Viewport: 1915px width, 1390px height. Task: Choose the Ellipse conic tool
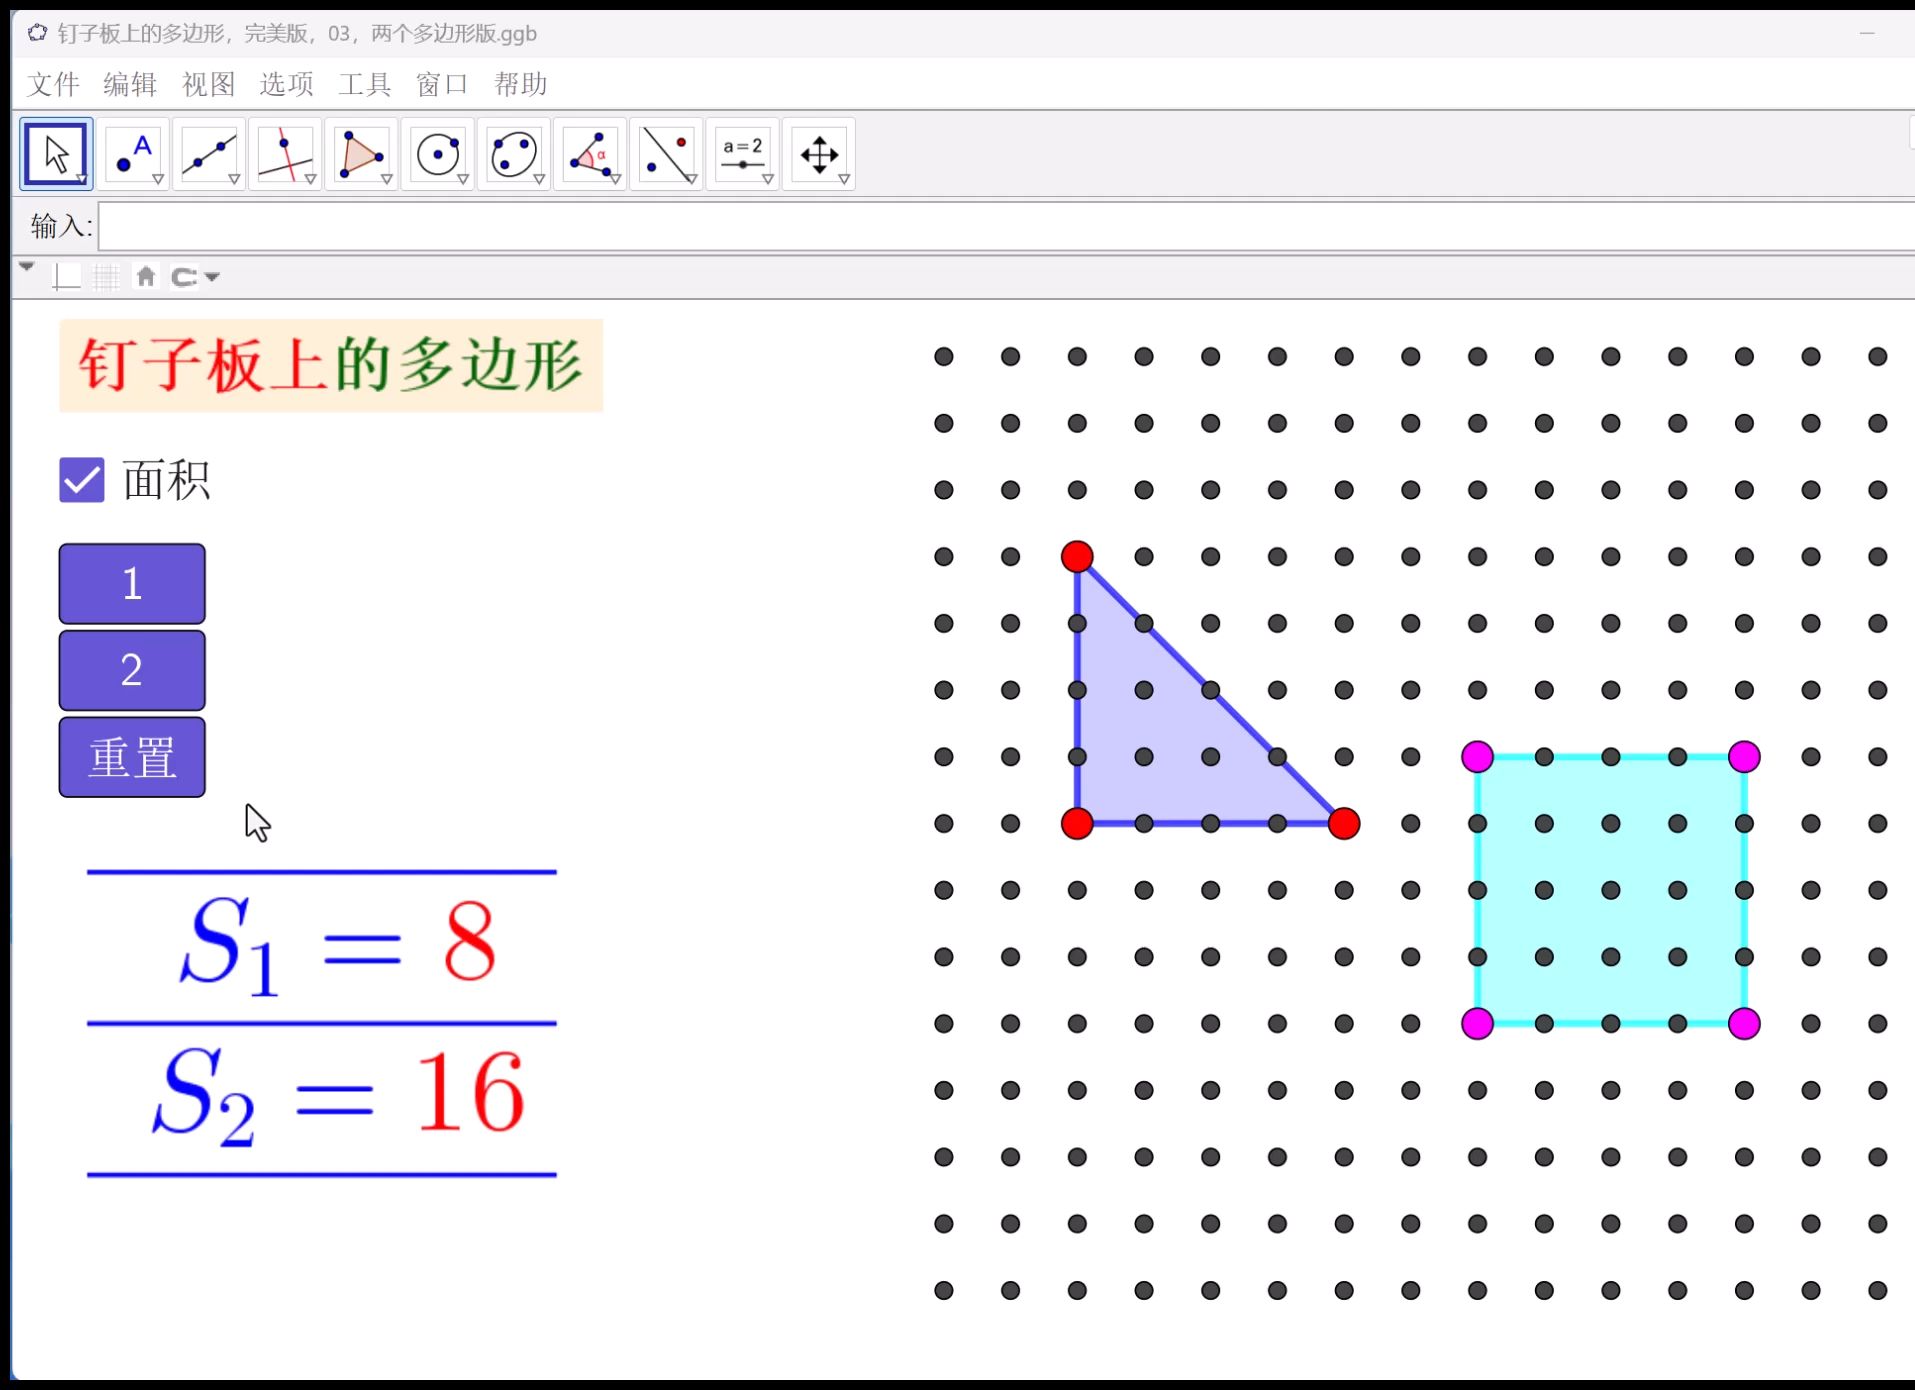click(x=514, y=154)
